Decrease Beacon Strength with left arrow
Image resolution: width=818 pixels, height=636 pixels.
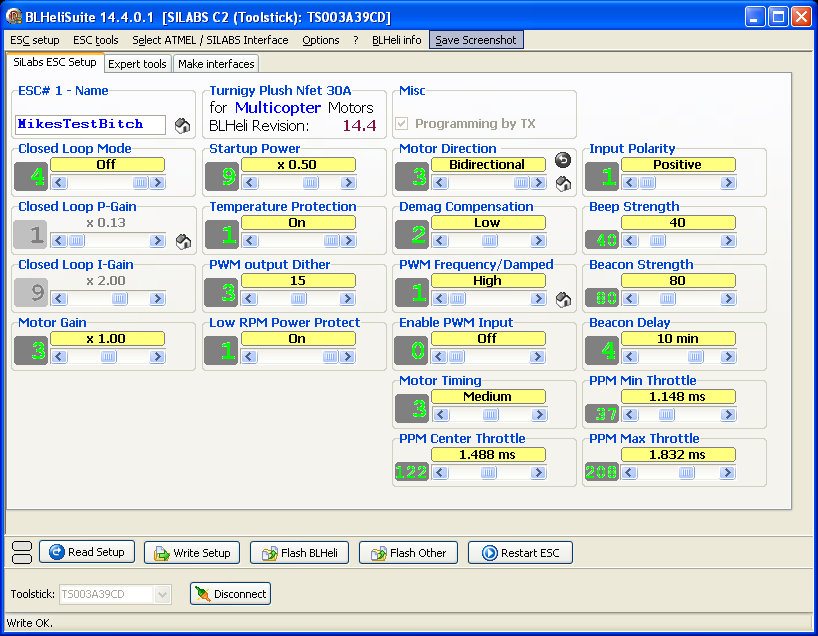click(630, 298)
